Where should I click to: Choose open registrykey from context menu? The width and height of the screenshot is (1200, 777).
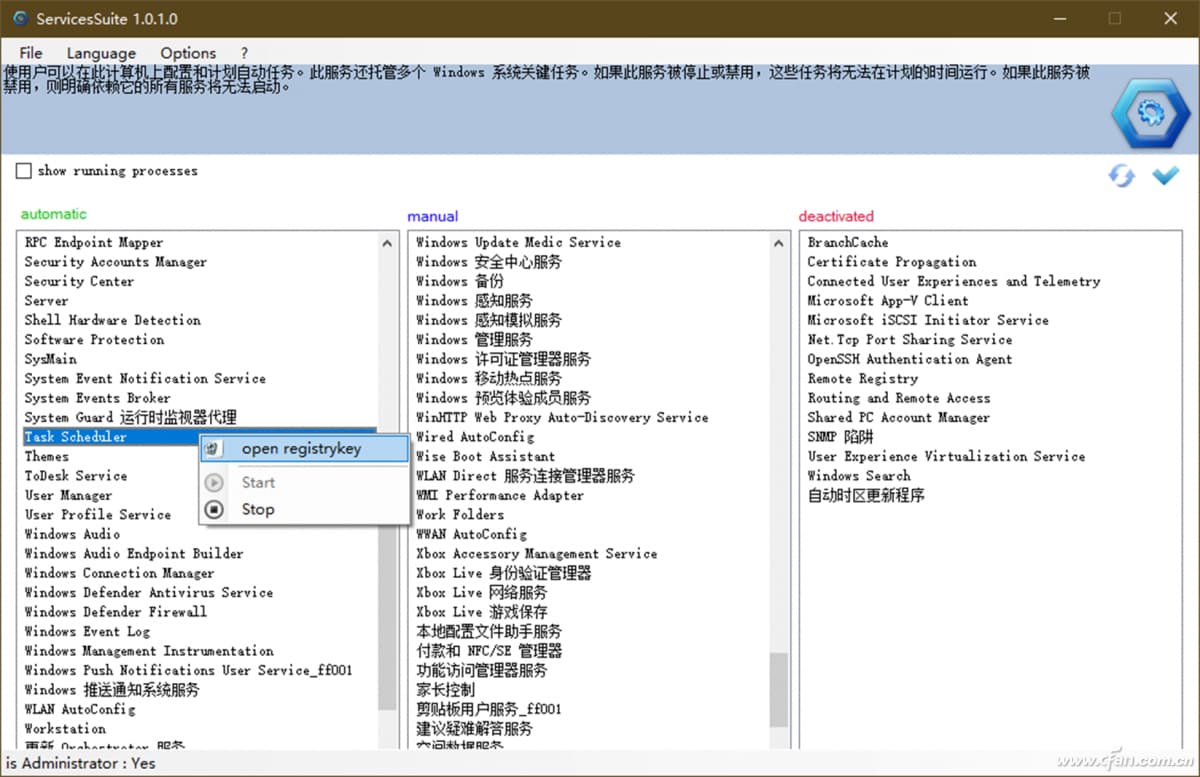[300, 450]
